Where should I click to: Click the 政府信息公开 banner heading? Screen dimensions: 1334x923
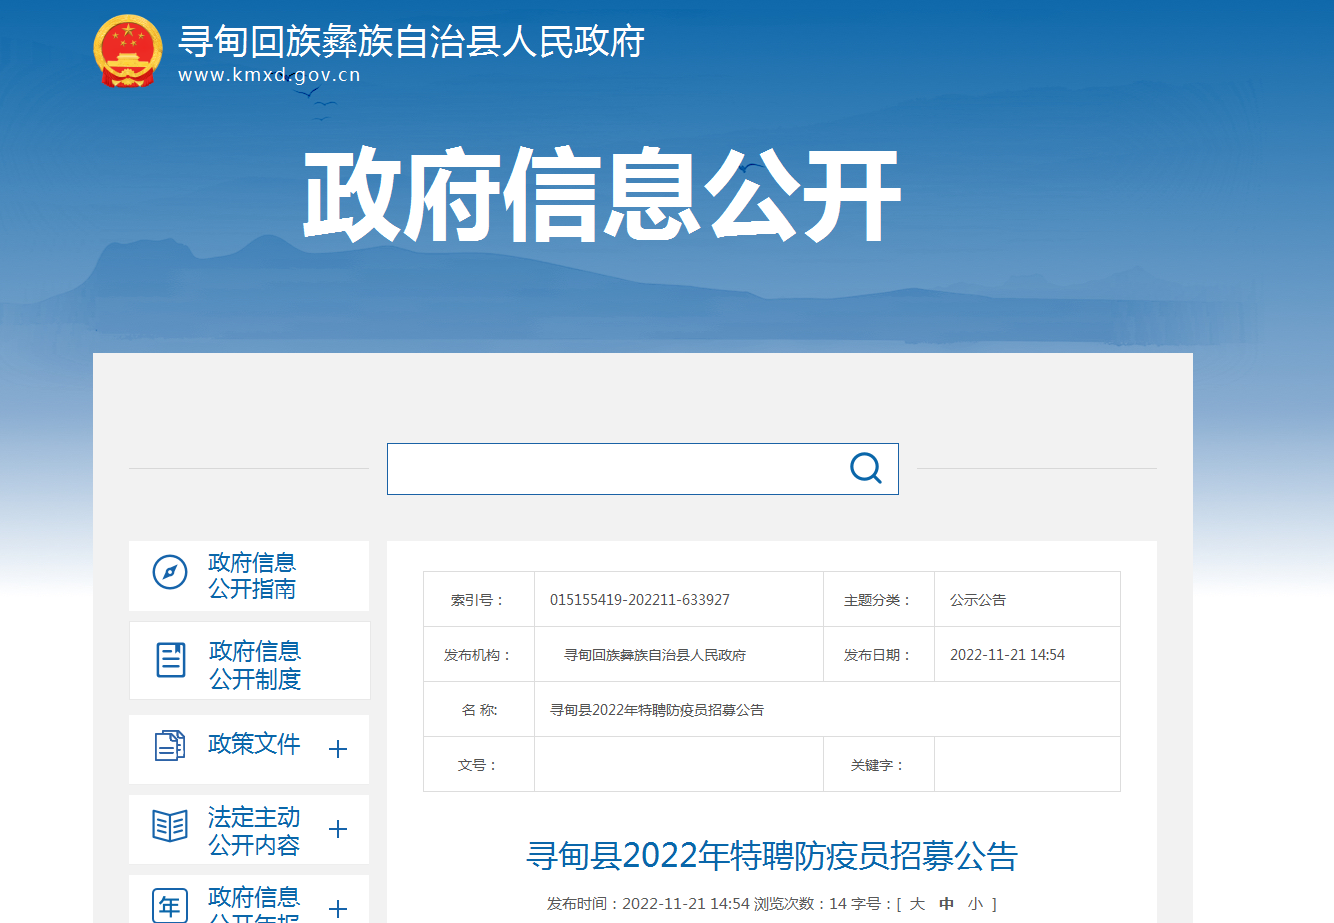click(602, 196)
